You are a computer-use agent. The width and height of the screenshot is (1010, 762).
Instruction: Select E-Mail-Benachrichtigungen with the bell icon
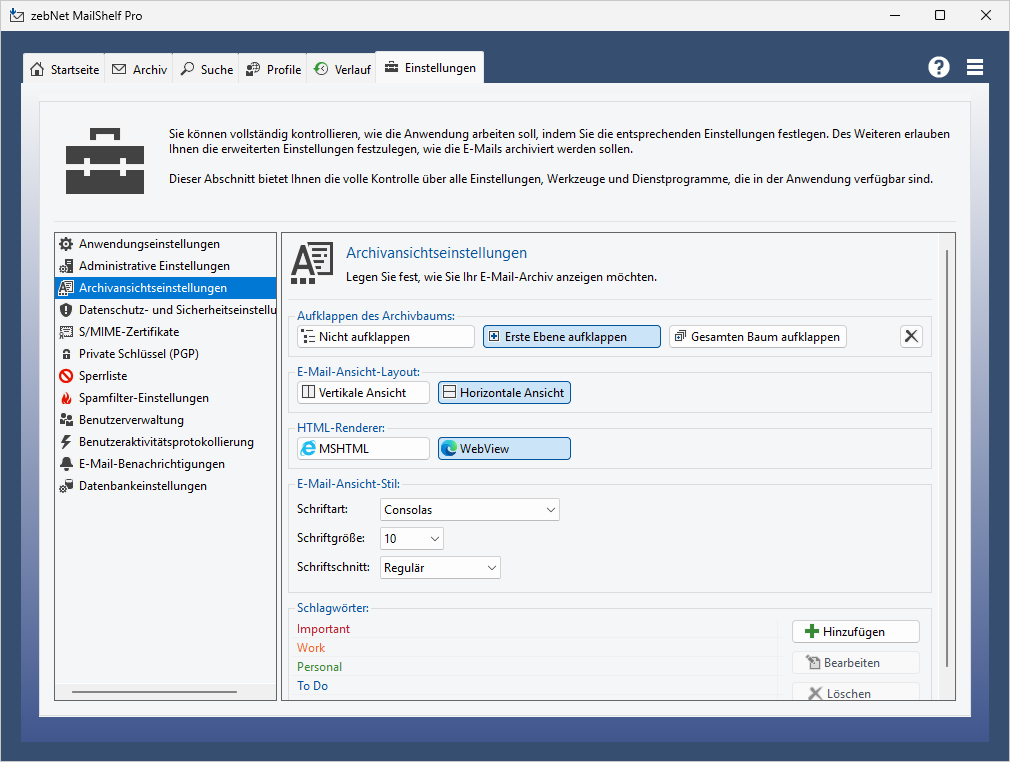[151, 464]
